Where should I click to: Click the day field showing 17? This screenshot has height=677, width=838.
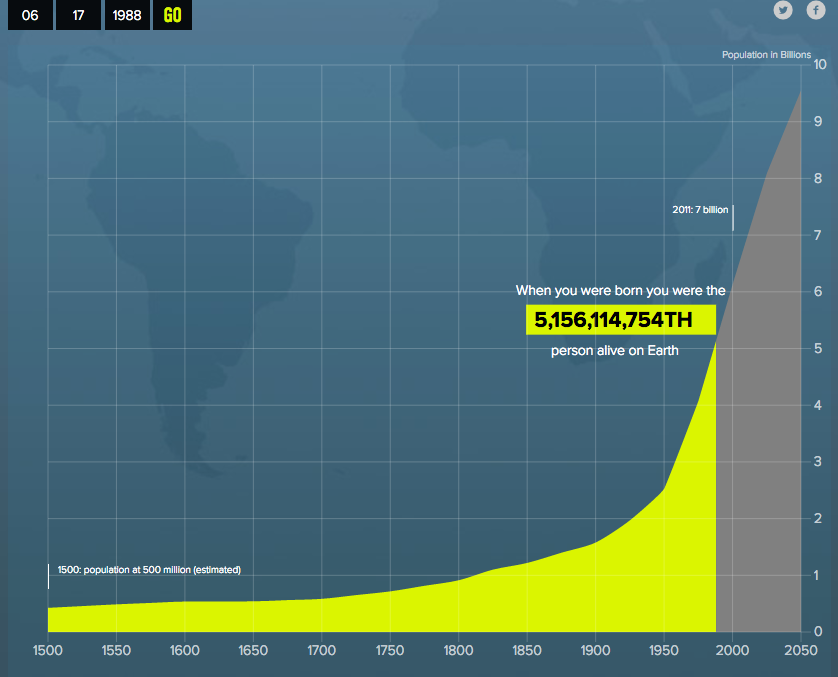[78, 15]
